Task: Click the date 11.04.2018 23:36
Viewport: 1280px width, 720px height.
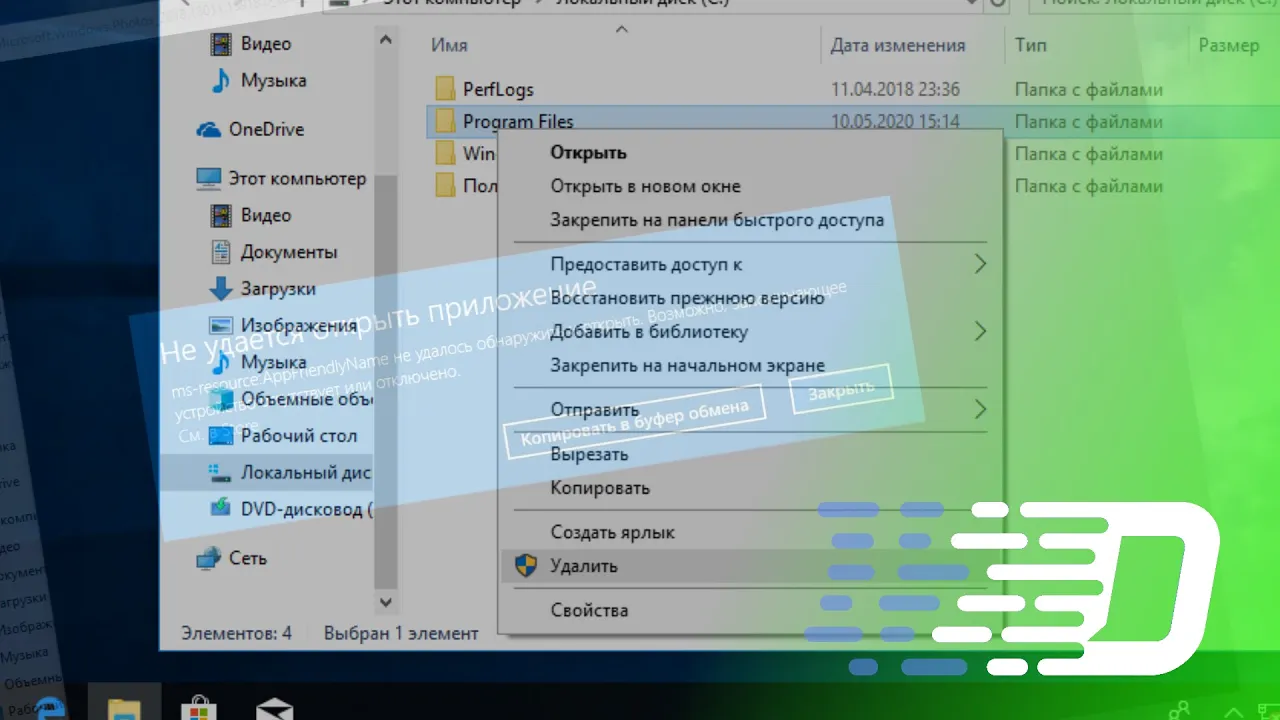Action: coord(895,90)
